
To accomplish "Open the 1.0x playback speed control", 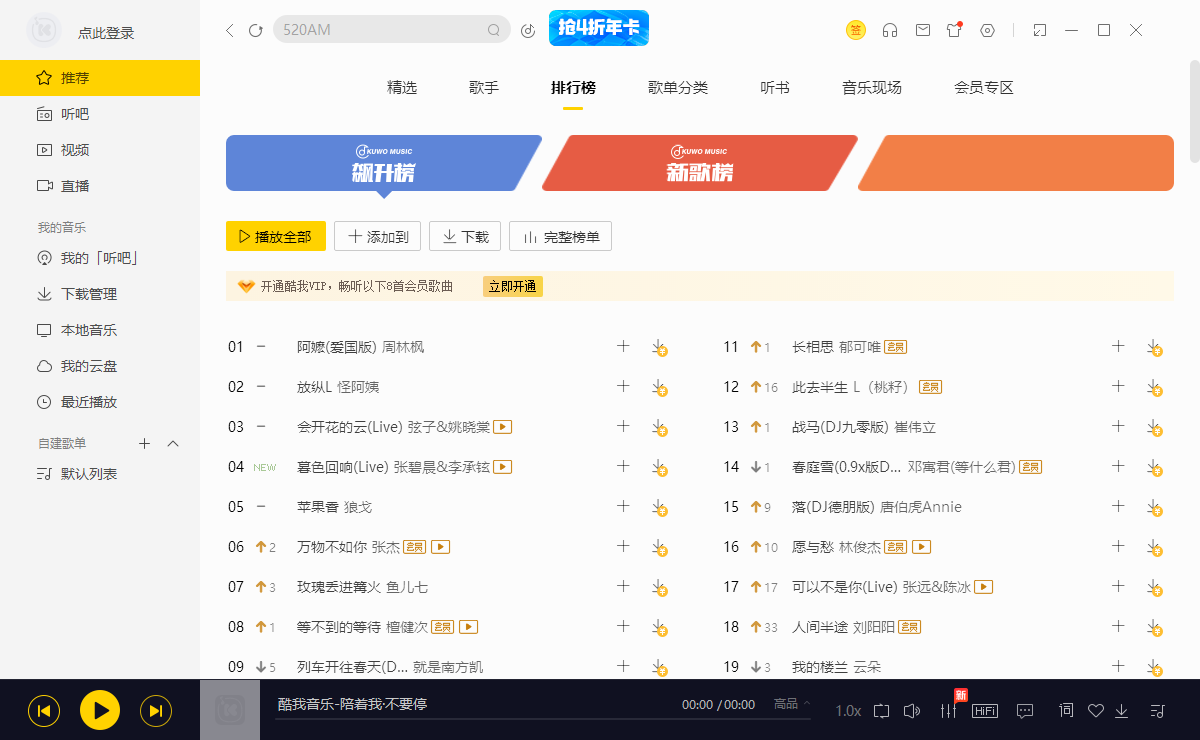I will [848, 711].
